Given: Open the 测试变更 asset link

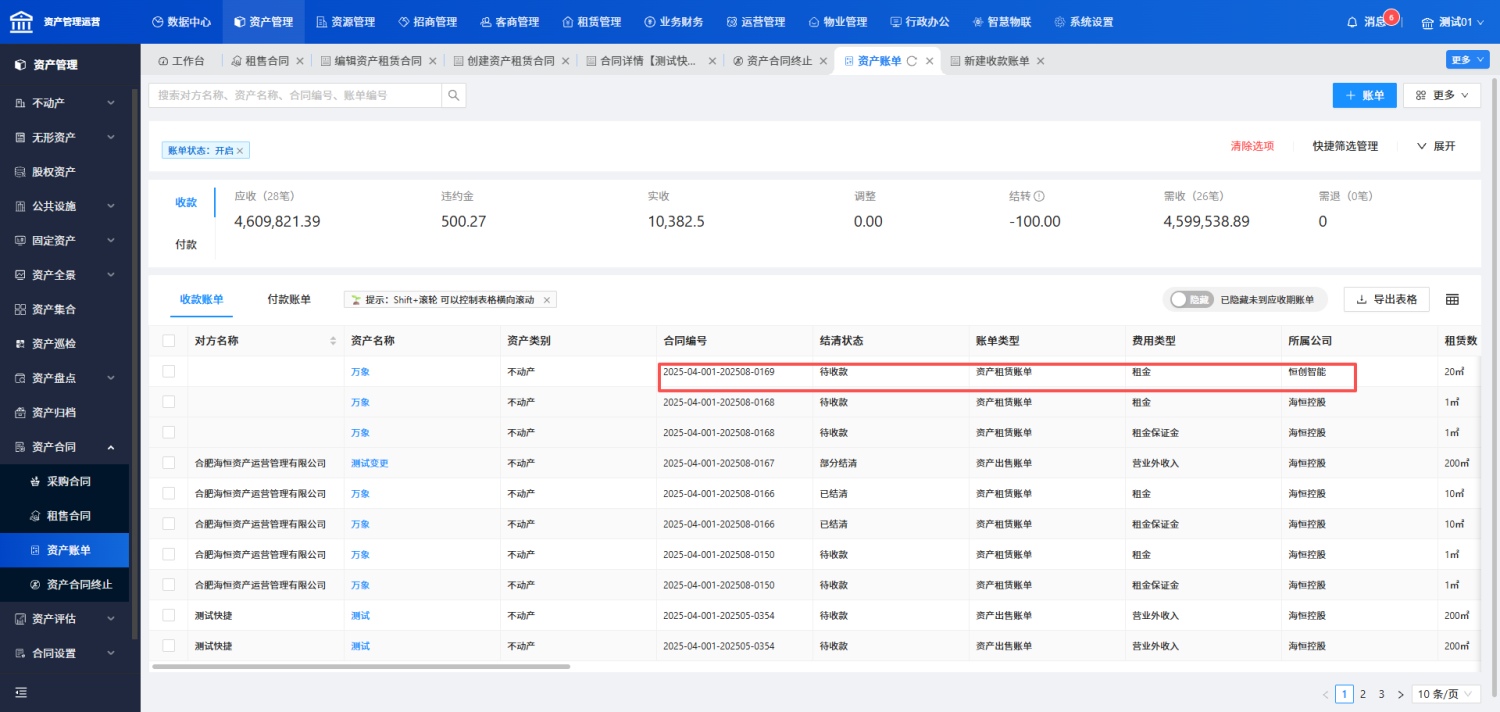Looking at the screenshot, I should pyautogui.click(x=369, y=463).
